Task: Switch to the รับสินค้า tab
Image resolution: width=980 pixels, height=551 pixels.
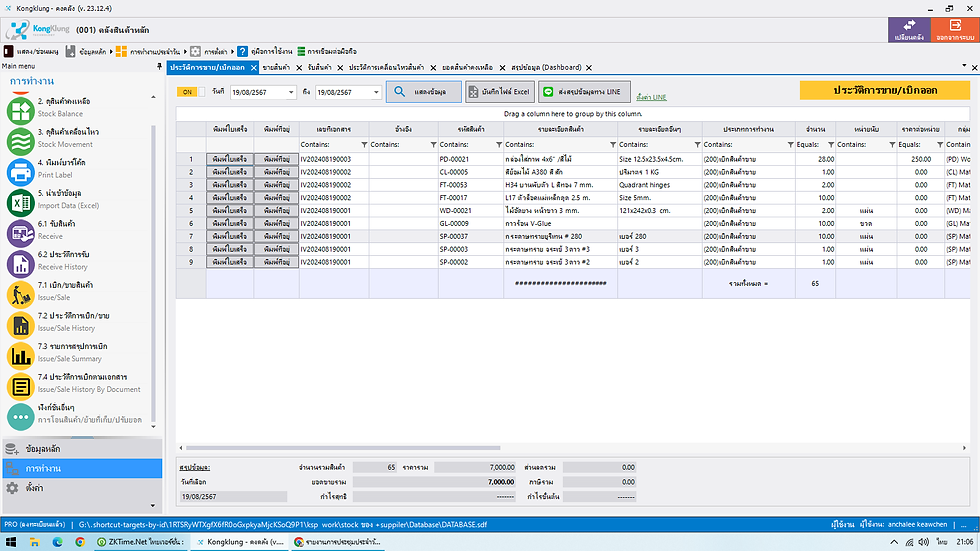Action: coord(321,66)
